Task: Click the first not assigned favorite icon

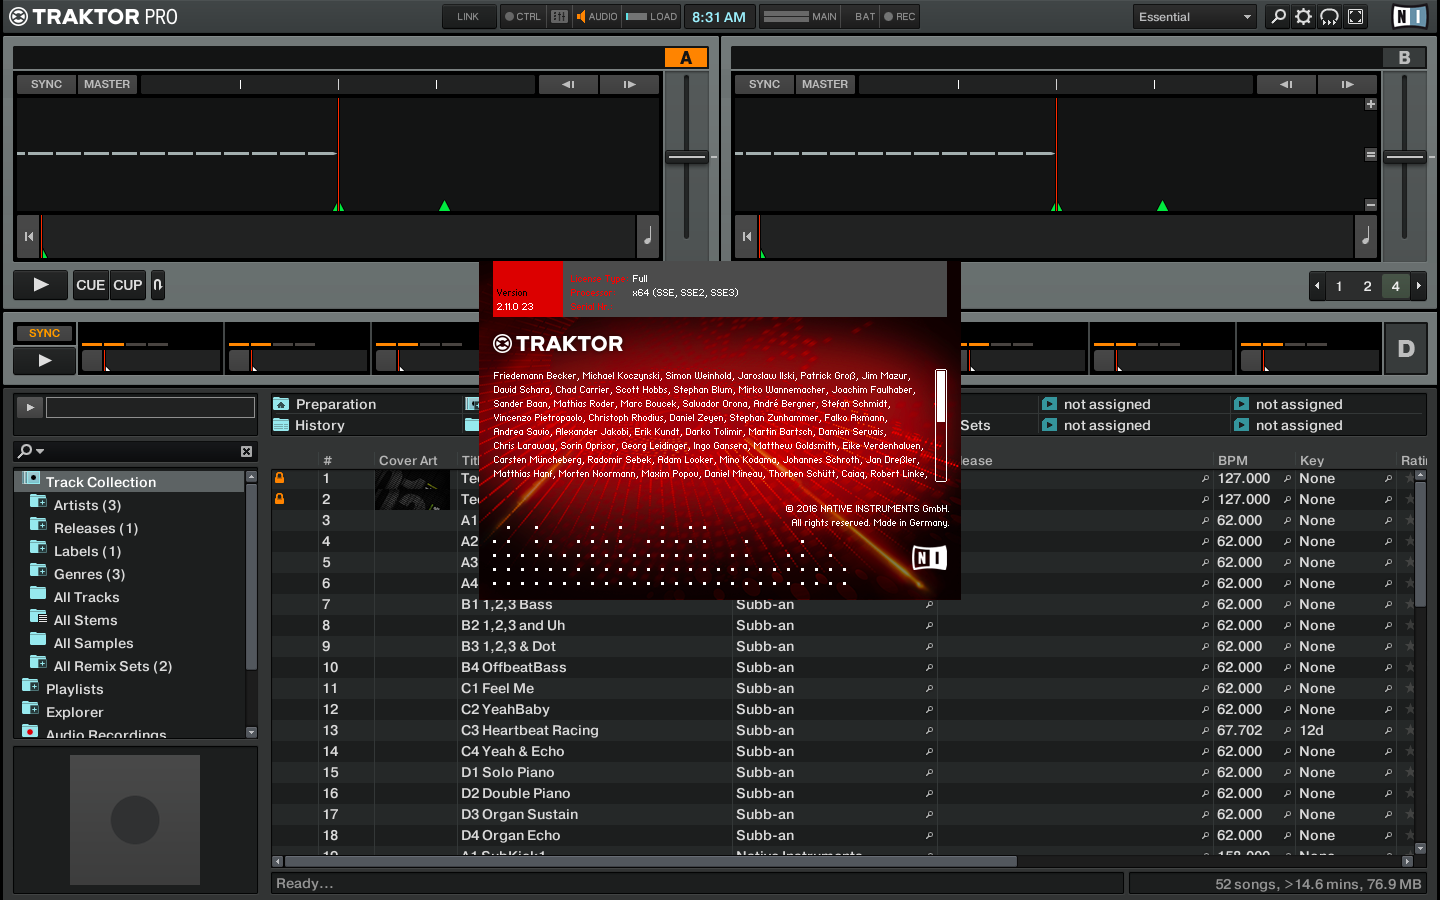Action: [1049, 404]
